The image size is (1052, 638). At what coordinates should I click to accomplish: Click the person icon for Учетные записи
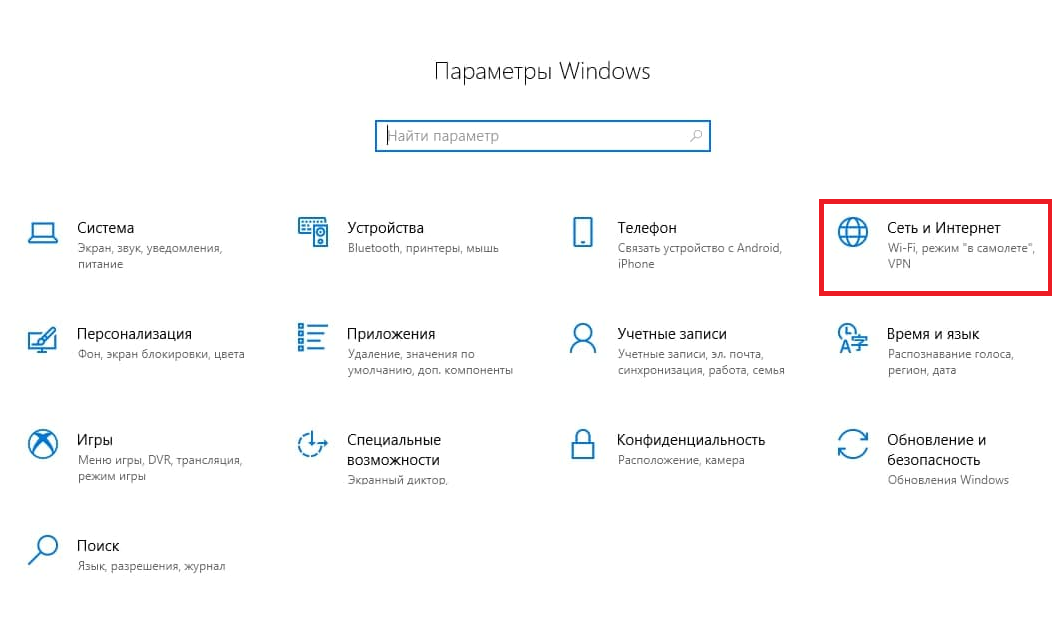coord(583,339)
